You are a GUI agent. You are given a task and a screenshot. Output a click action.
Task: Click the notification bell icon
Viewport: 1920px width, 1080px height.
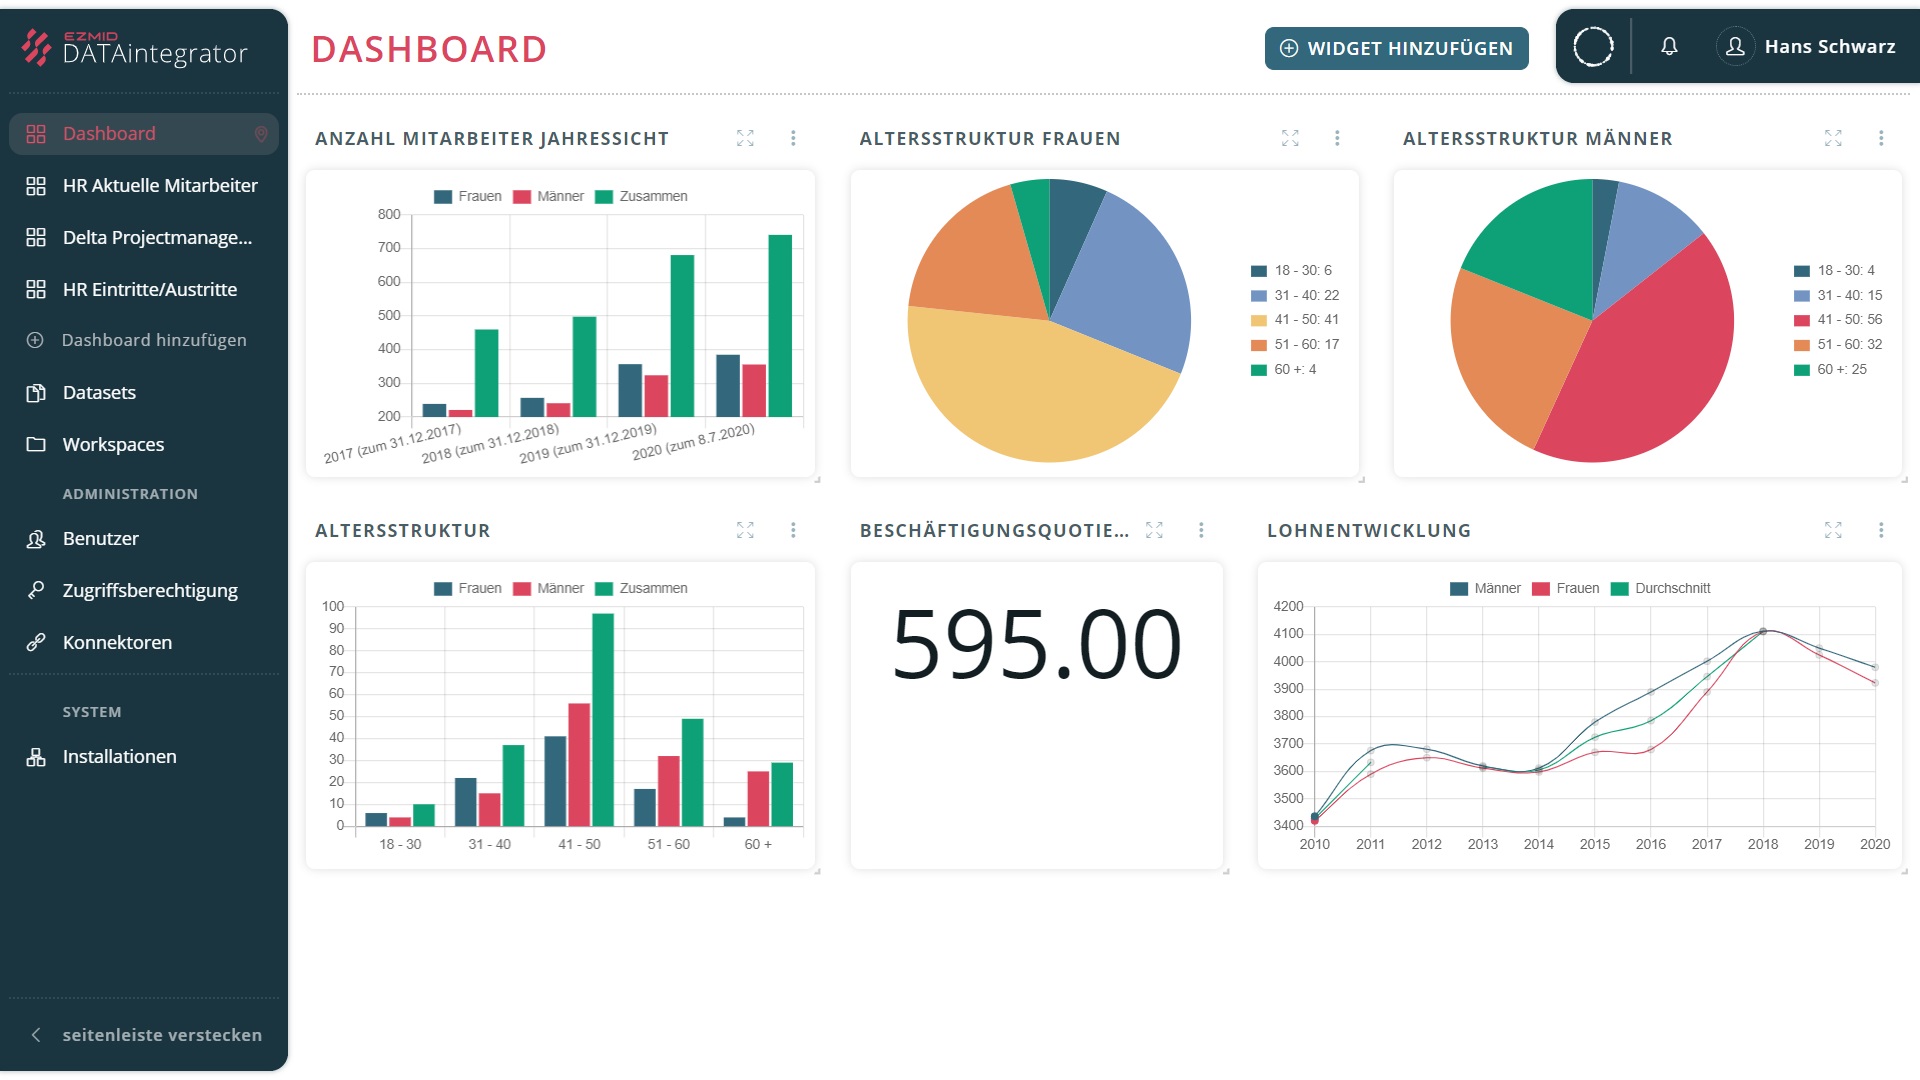click(x=1669, y=46)
